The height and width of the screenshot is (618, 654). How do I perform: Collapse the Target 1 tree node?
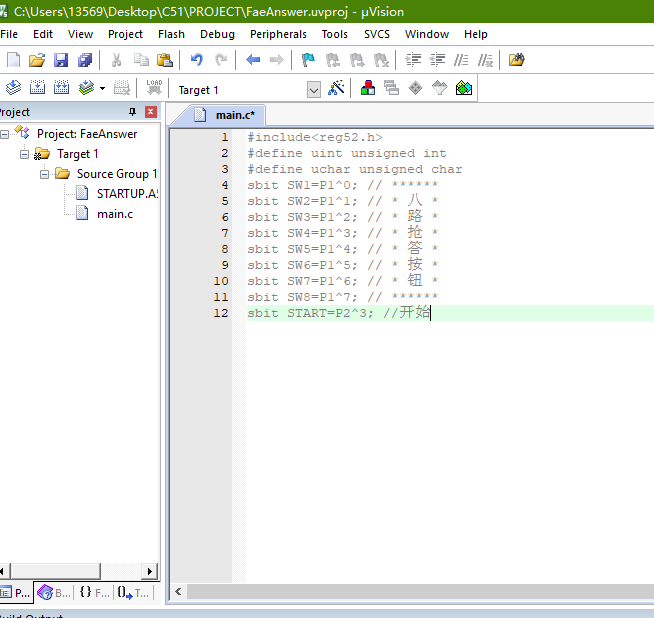pyautogui.click(x=24, y=154)
